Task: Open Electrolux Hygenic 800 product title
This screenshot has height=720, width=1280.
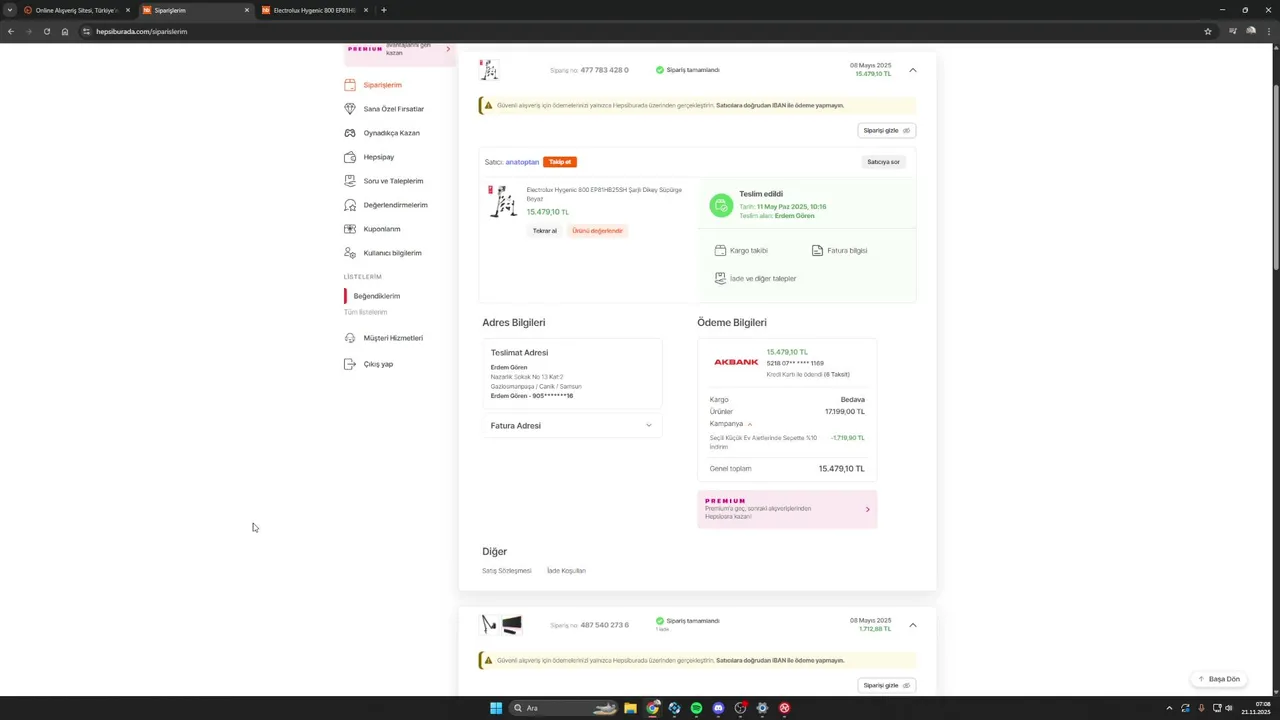Action: (604, 194)
